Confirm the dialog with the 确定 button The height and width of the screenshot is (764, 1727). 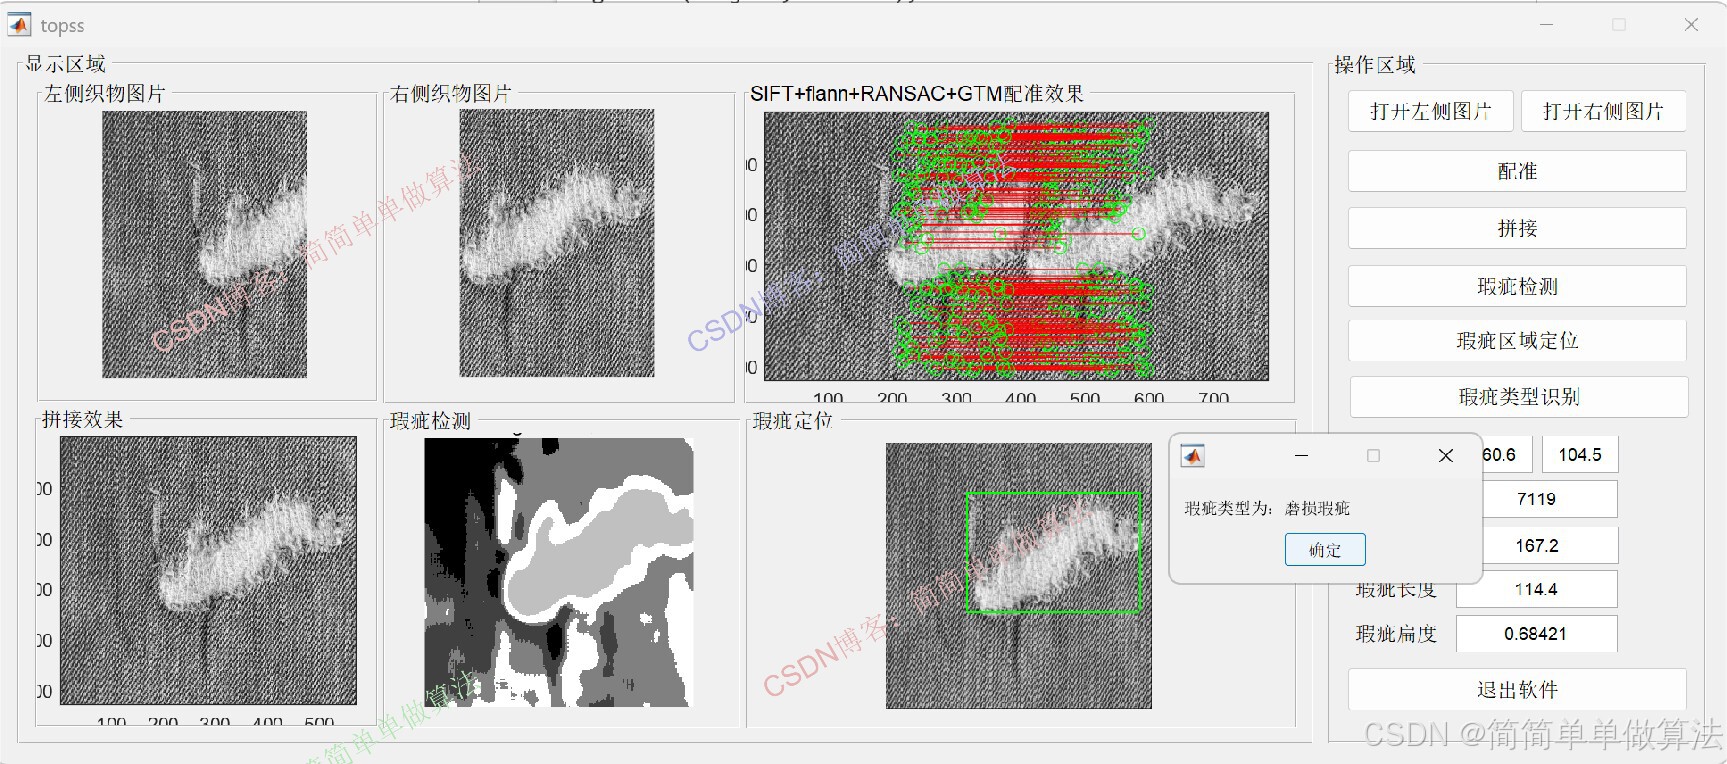pos(1325,550)
